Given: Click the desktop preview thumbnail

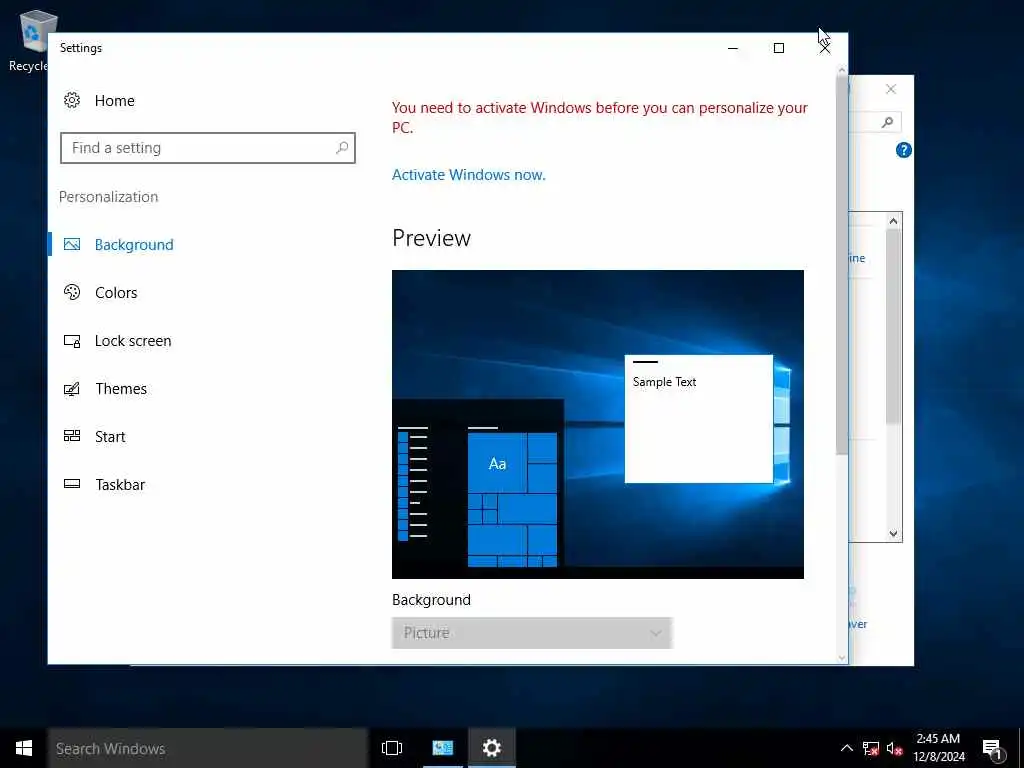Looking at the screenshot, I should 598,424.
